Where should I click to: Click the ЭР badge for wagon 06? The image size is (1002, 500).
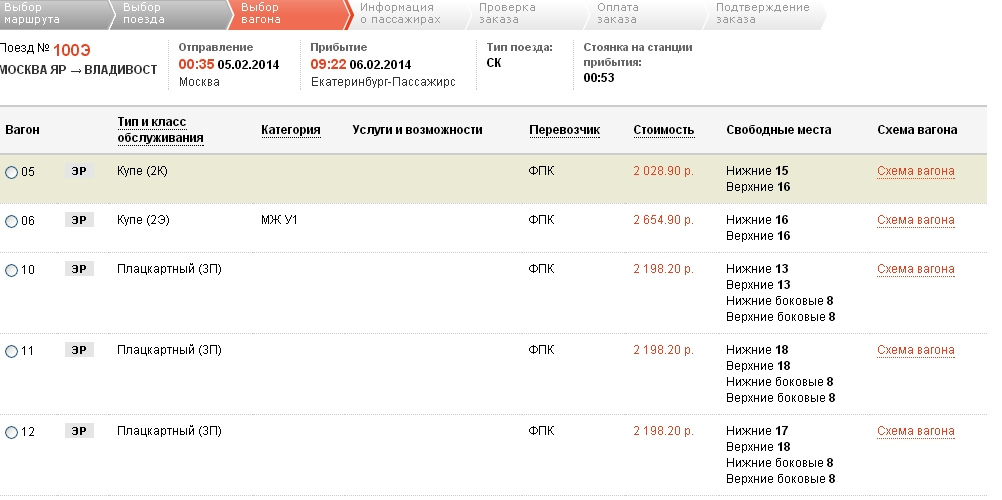tap(79, 220)
